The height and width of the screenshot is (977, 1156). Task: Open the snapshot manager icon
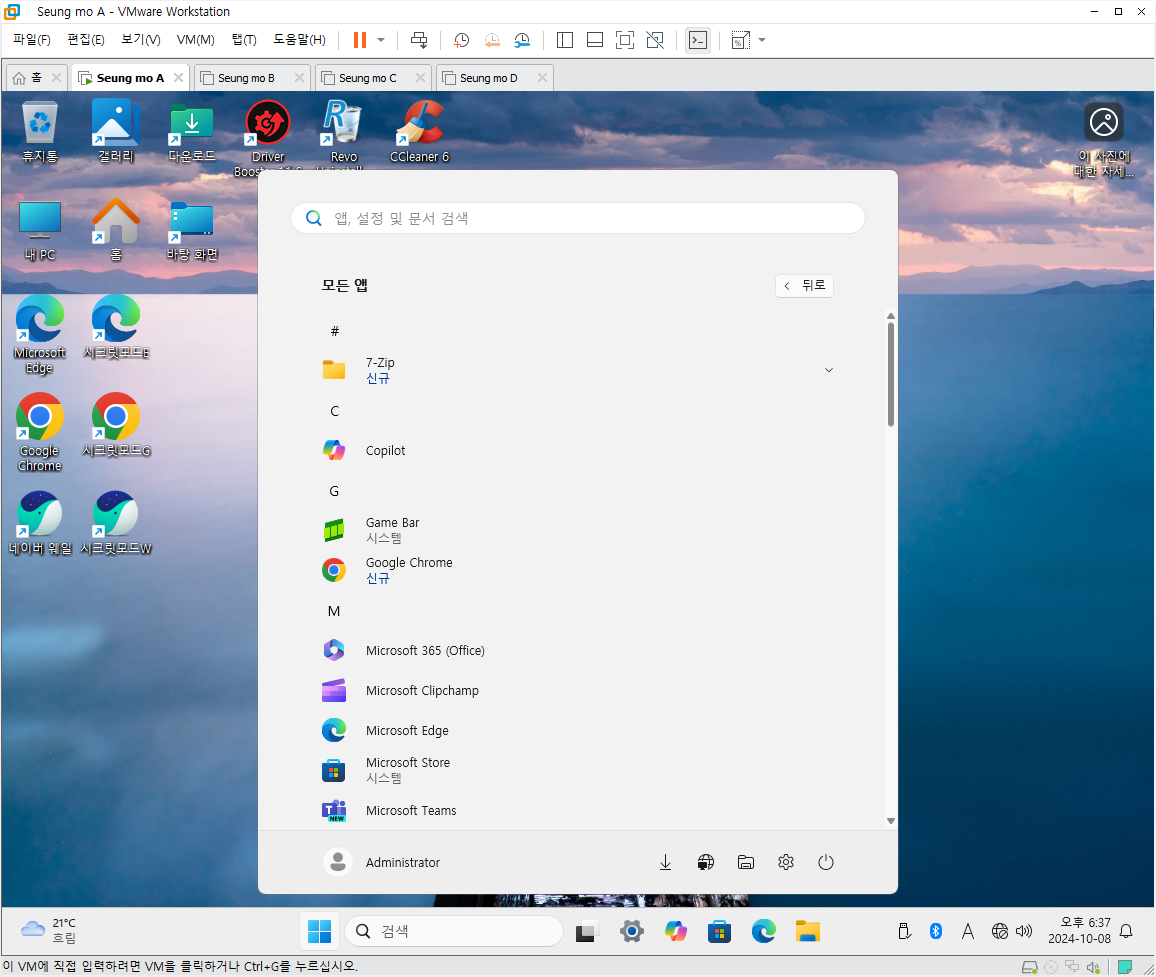pos(522,40)
